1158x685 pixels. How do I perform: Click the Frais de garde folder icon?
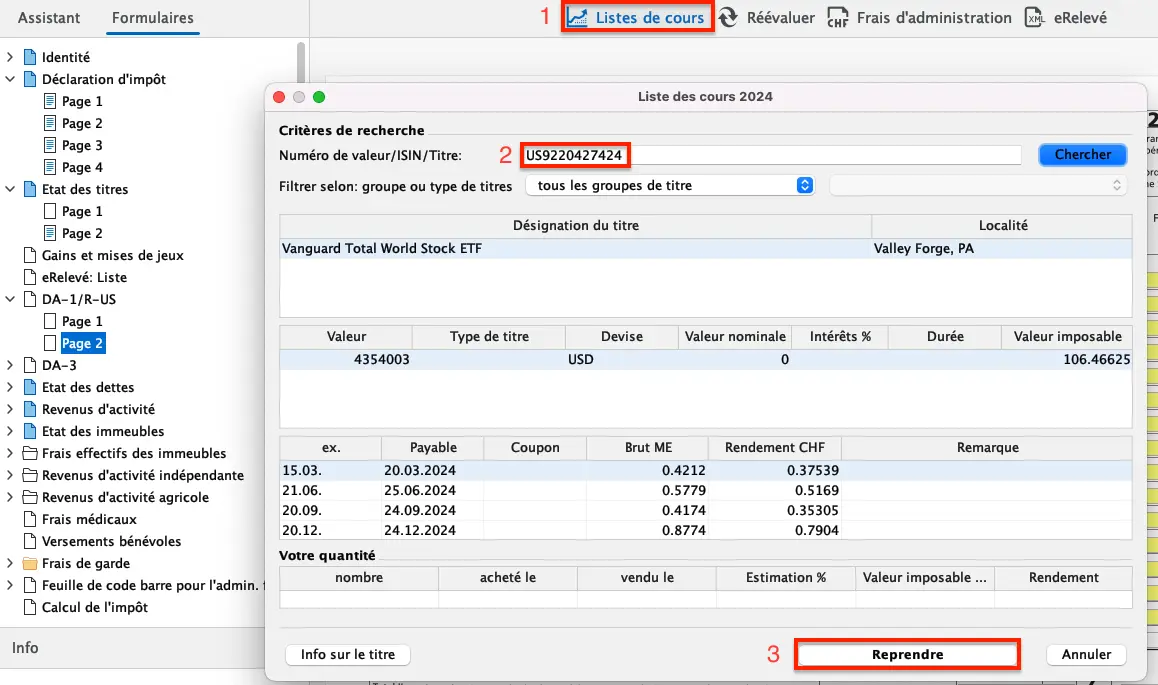pyautogui.click(x=30, y=563)
